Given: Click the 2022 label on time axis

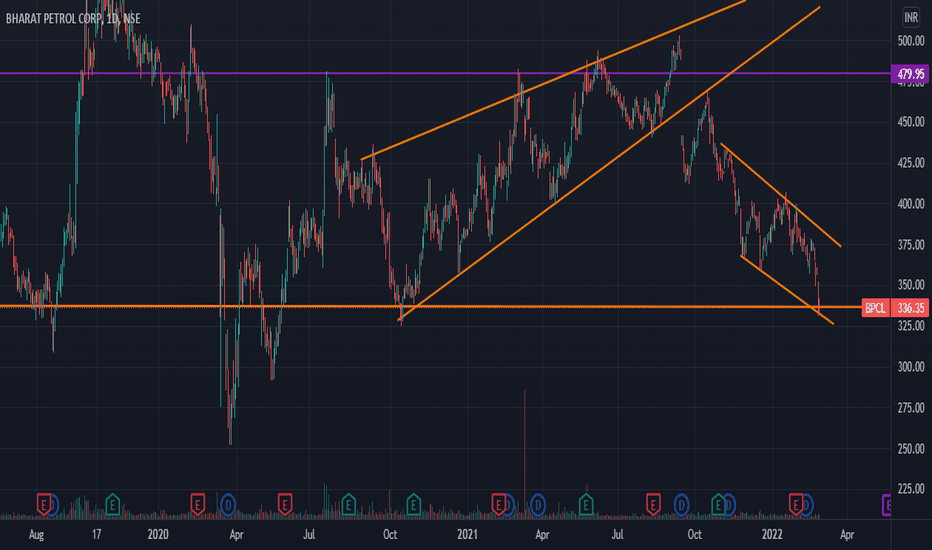Looking at the screenshot, I should tap(772, 535).
